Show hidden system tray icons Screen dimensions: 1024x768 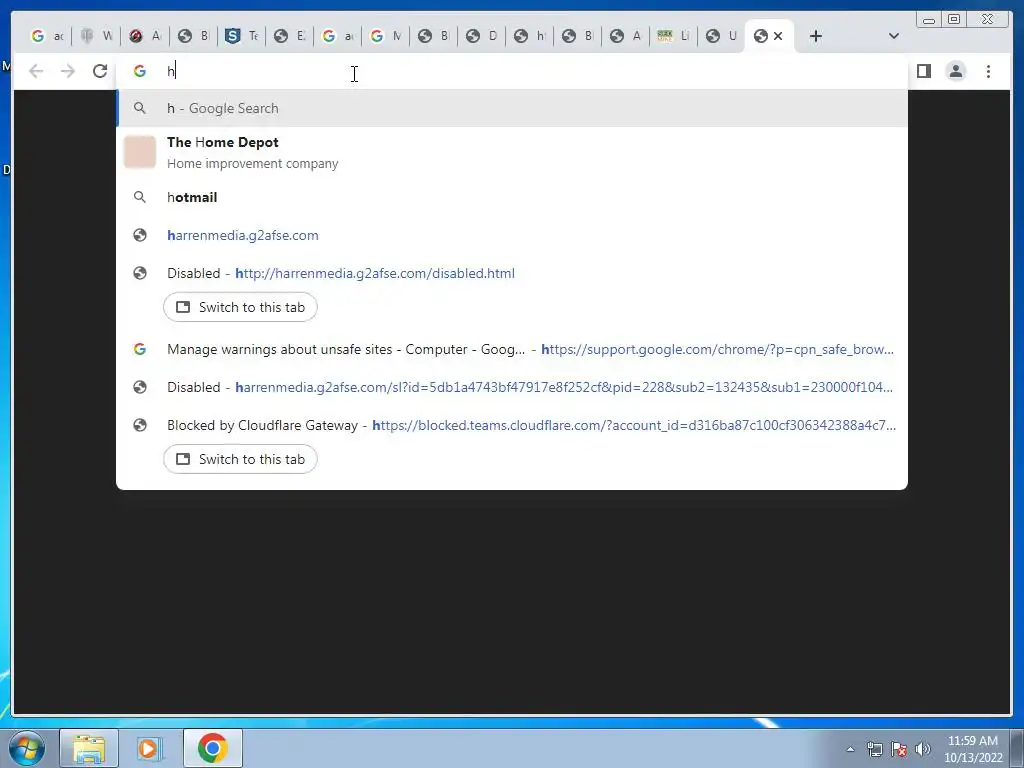point(850,749)
